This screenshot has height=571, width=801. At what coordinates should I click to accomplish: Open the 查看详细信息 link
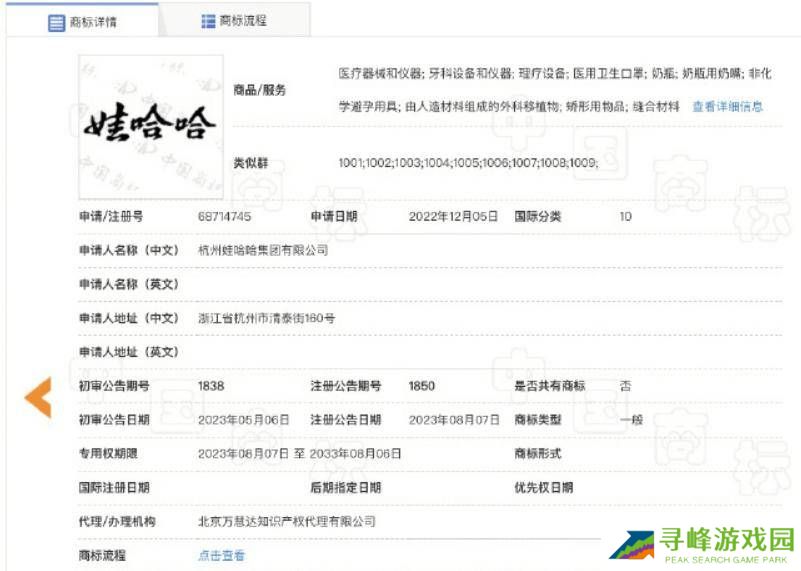pos(727,106)
